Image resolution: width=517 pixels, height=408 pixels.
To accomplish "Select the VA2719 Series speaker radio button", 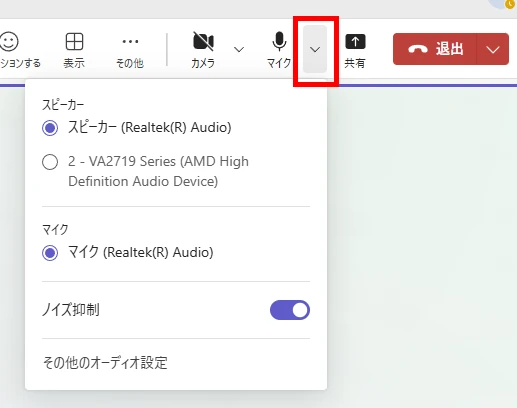I will 50,162.
